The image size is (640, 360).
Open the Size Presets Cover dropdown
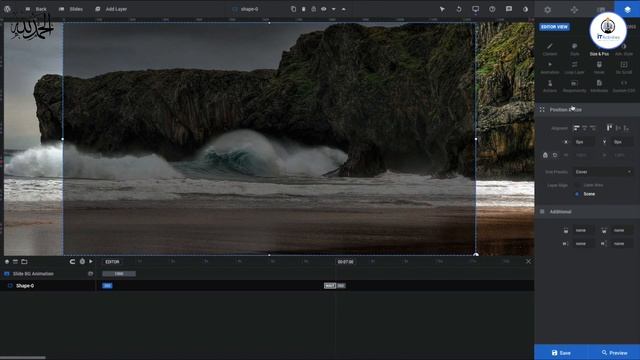[x=603, y=172]
